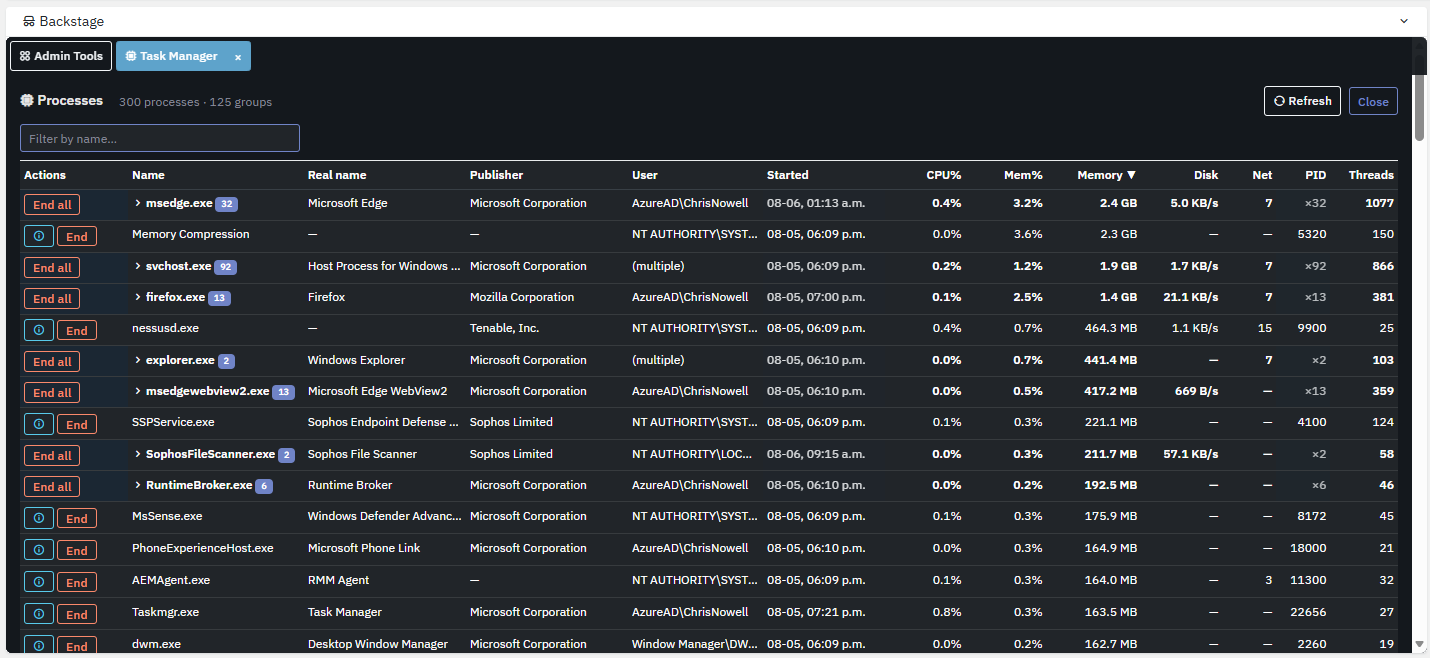The height and width of the screenshot is (658, 1430).
Task: Click the scrollbar down arrow
Action: [1419, 644]
